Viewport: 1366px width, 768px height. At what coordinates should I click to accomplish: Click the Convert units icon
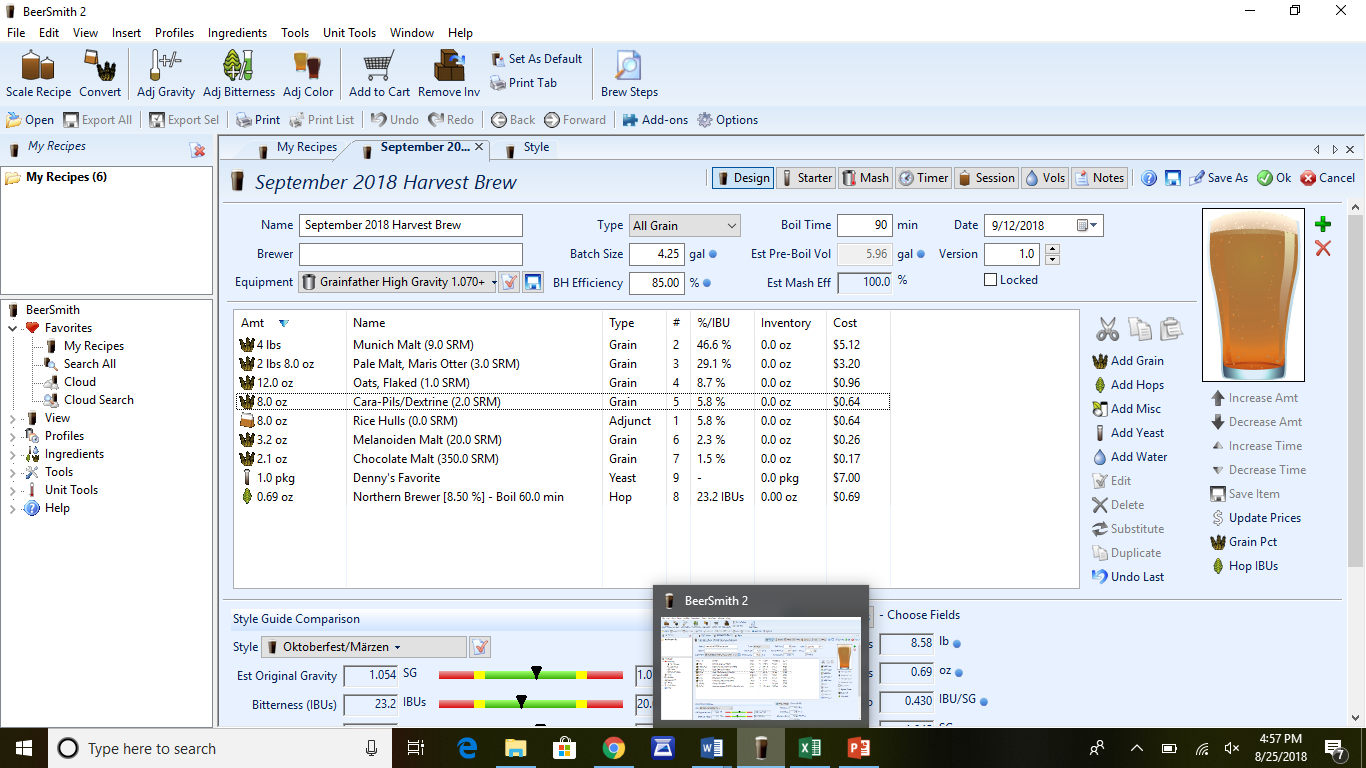[100, 74]
